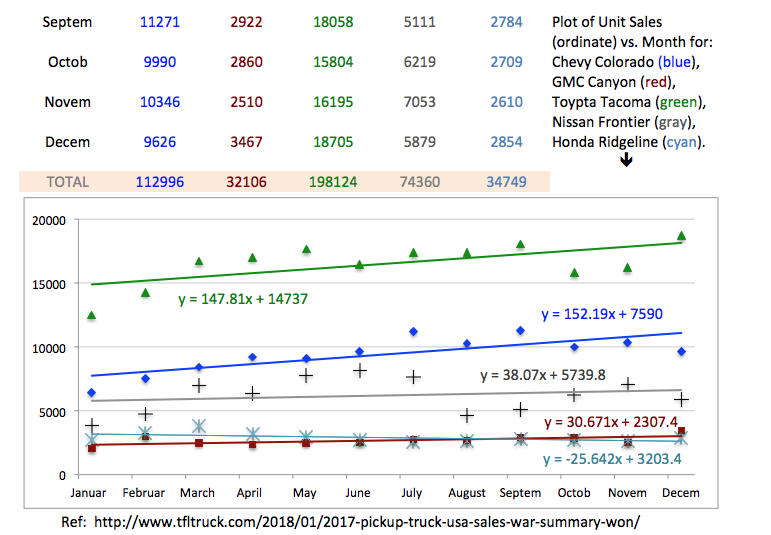Click the blue Colorado trendline

386,354
